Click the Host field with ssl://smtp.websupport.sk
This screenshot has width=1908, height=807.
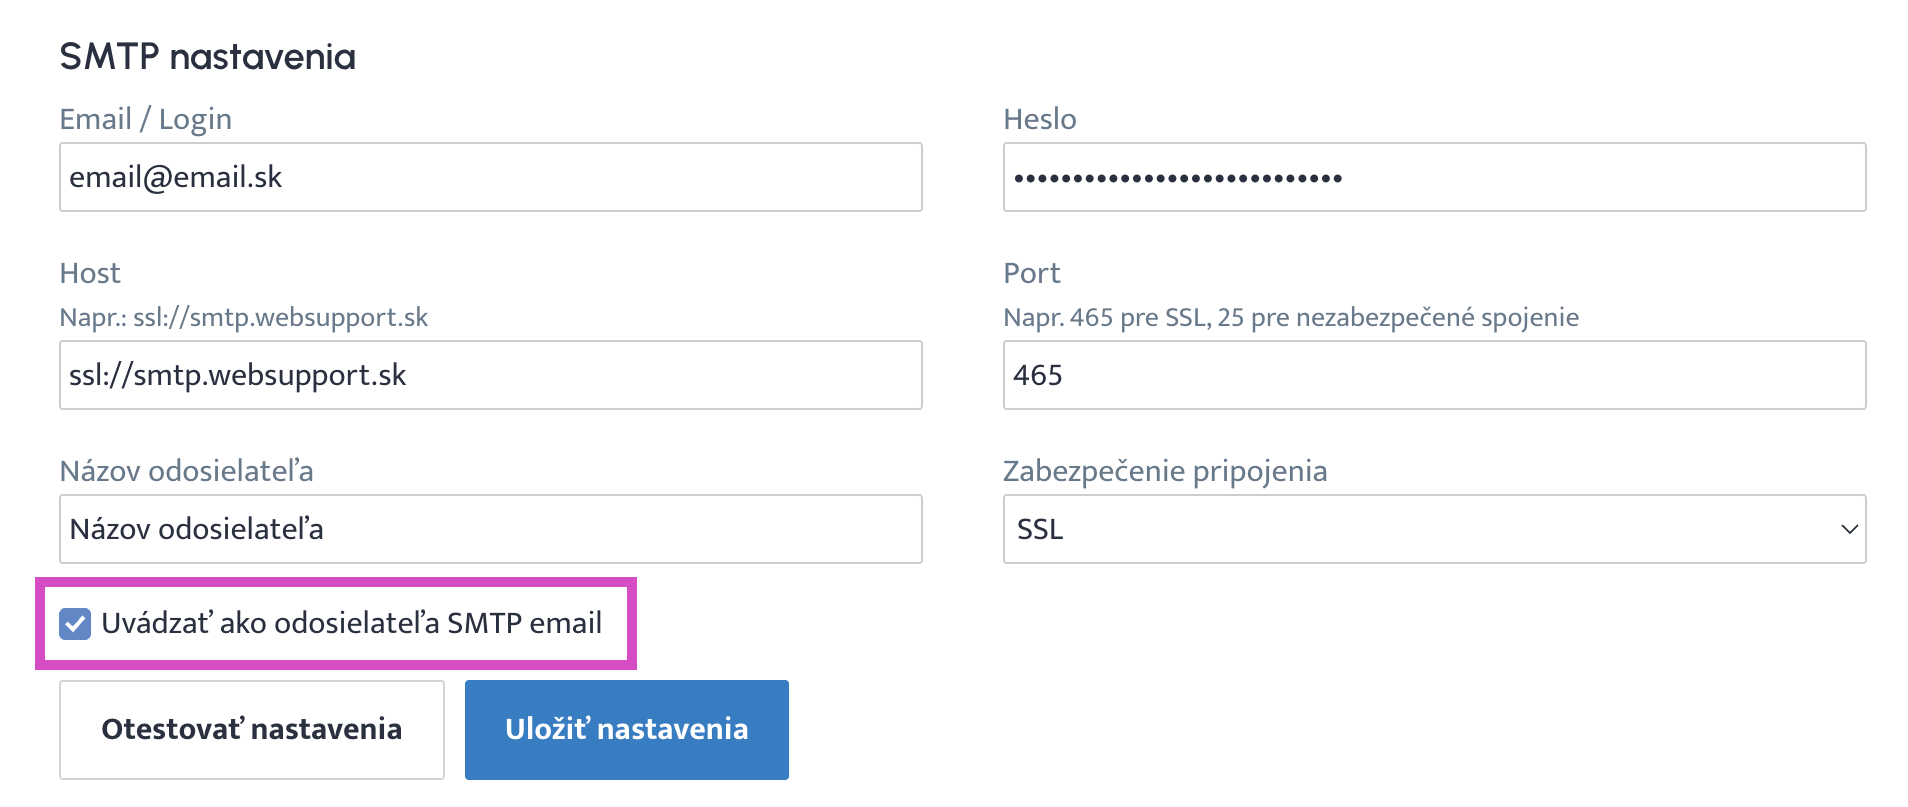coord(490,375)
